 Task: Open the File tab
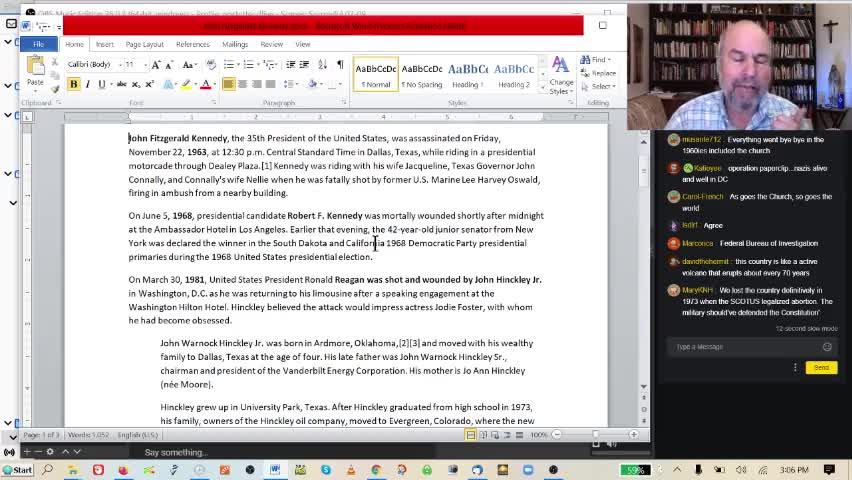tap(39, 44)
